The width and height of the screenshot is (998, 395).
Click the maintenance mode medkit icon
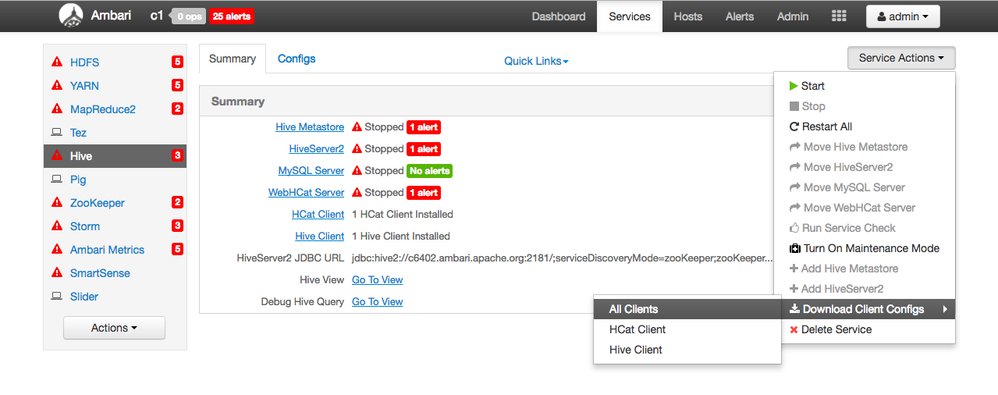tap(794, 248)
